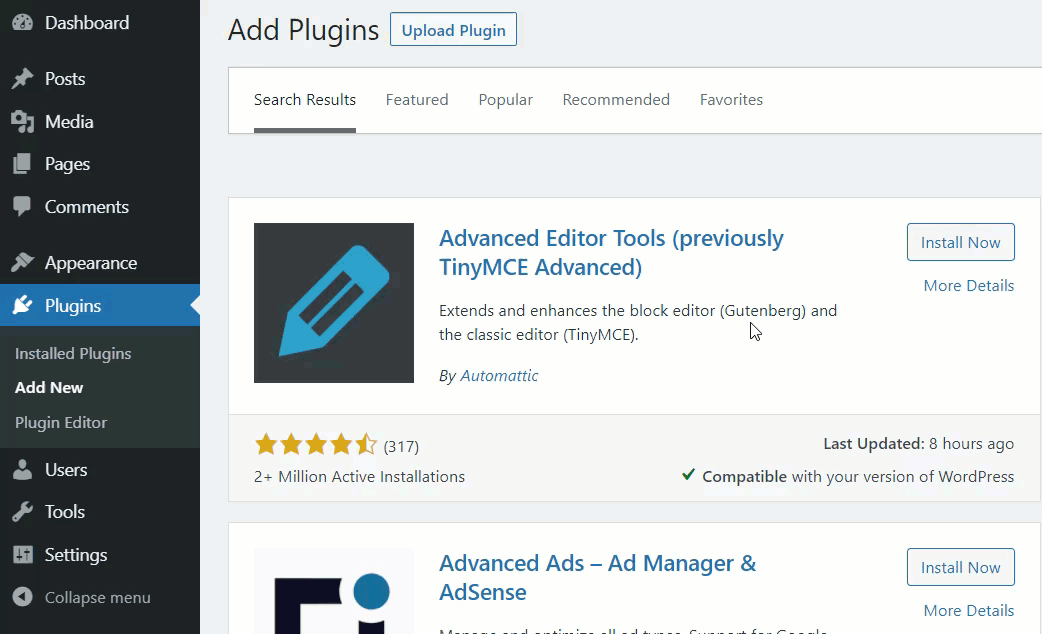The height and width of the screenshot is (634, 1042).
Task: Click the Users person icon
Action: [22, 469]
